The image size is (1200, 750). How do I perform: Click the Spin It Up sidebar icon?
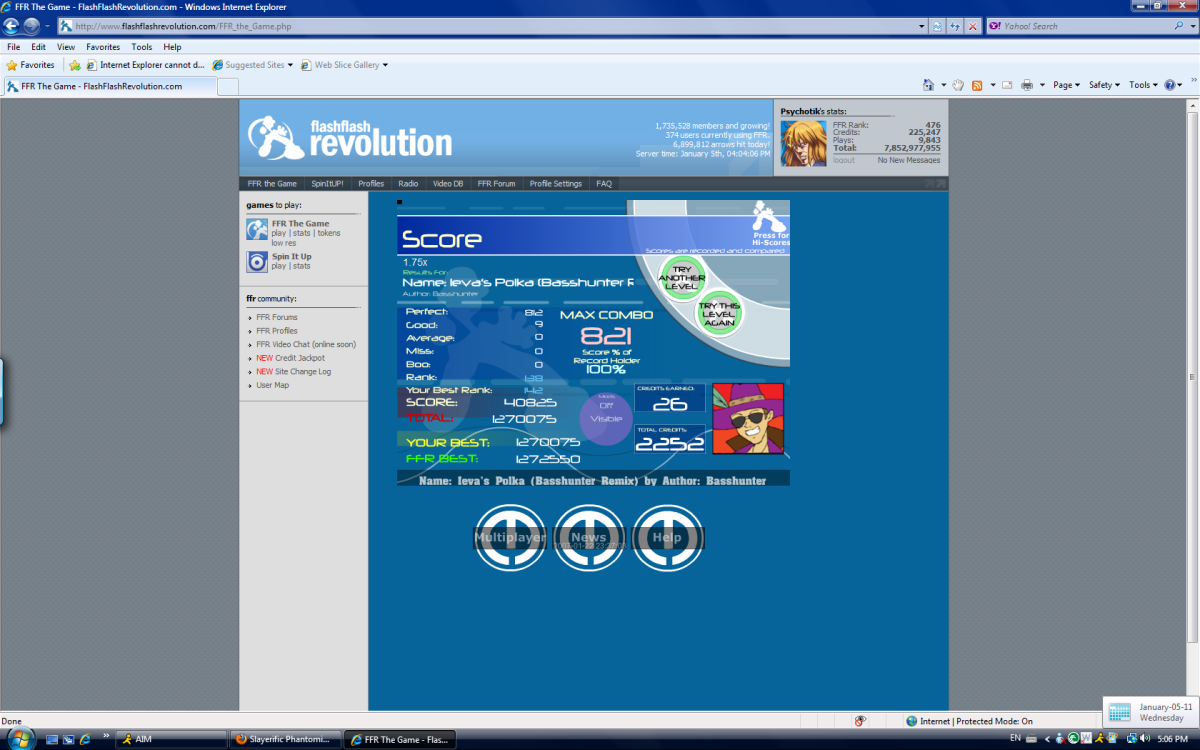(257, 262)
